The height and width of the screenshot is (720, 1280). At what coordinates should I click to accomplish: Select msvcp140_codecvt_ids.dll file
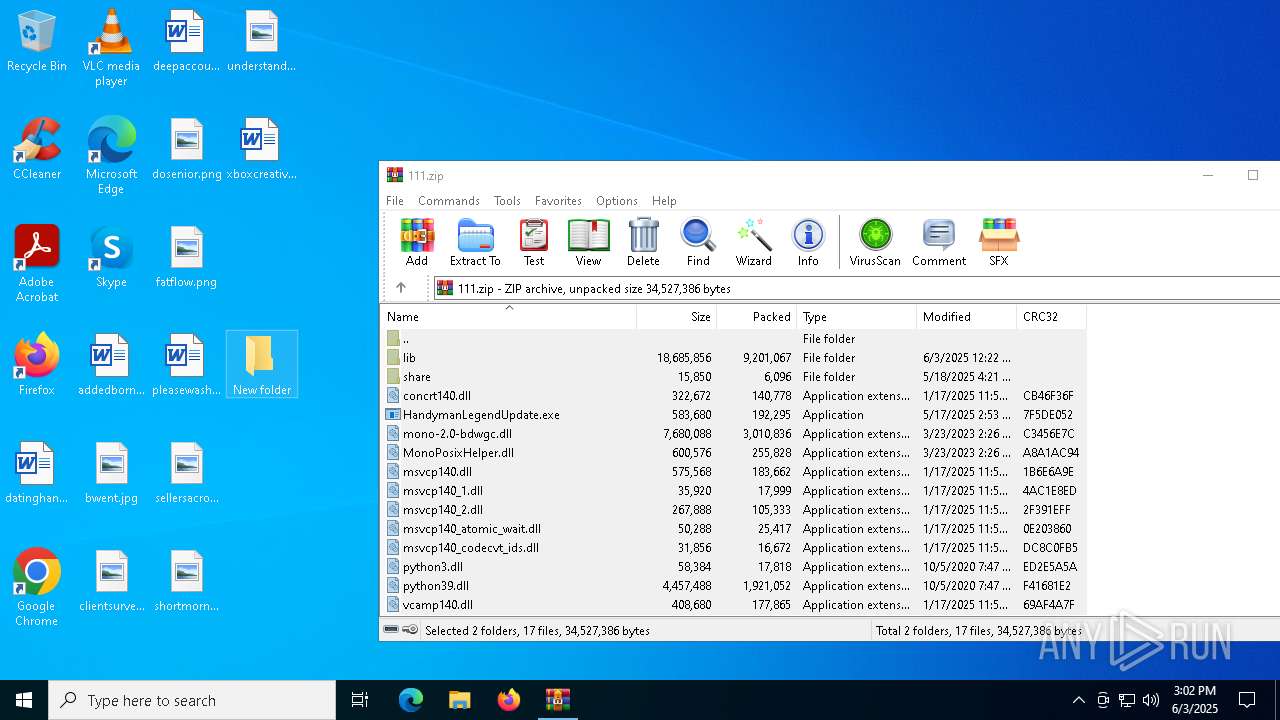733,548
